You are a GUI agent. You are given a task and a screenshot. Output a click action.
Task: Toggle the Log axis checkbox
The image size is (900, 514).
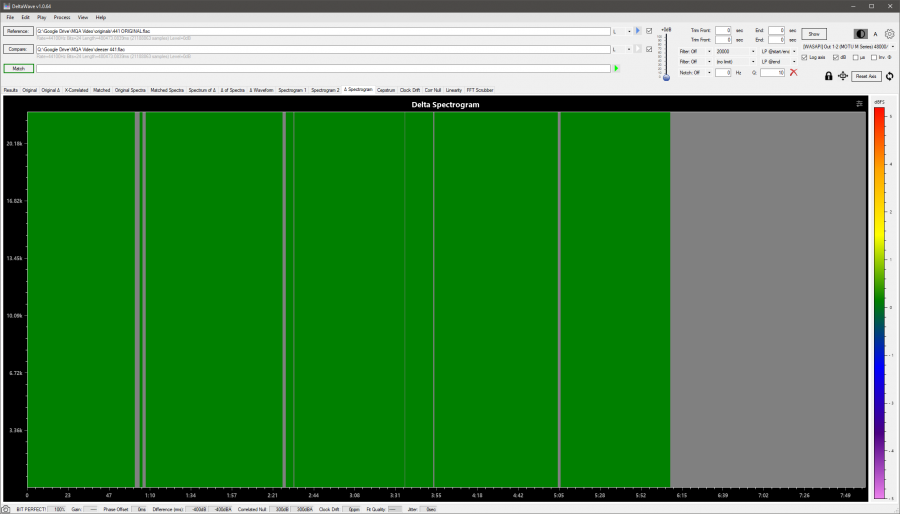point(805,57)
